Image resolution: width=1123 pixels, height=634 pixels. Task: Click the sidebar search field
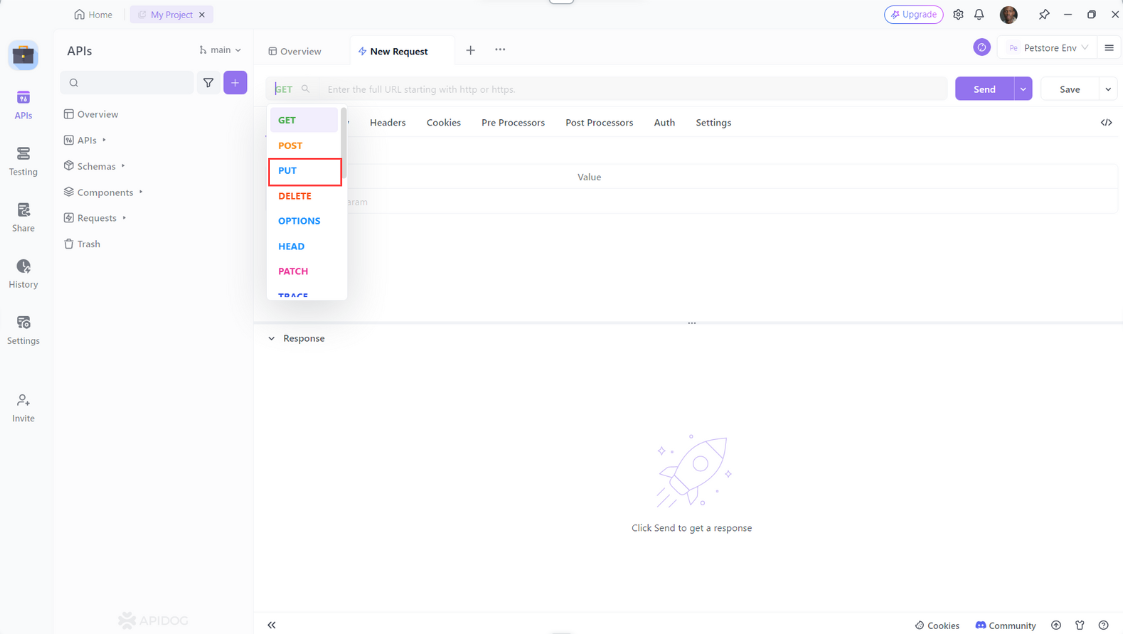point(127,82)
